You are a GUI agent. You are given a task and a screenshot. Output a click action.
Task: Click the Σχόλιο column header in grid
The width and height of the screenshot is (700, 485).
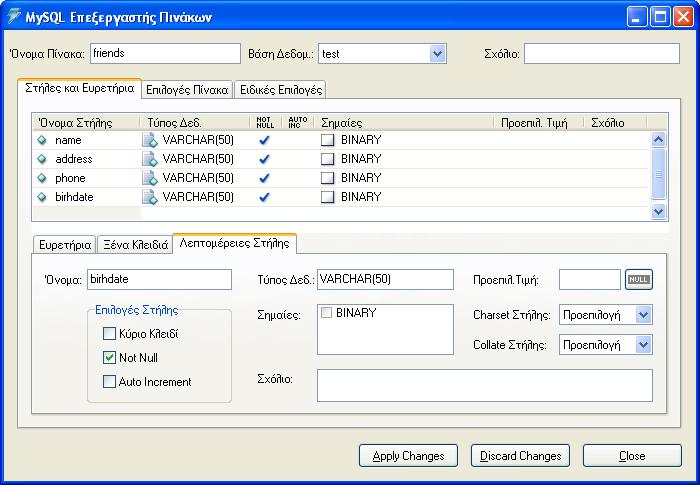coord(615,122)
